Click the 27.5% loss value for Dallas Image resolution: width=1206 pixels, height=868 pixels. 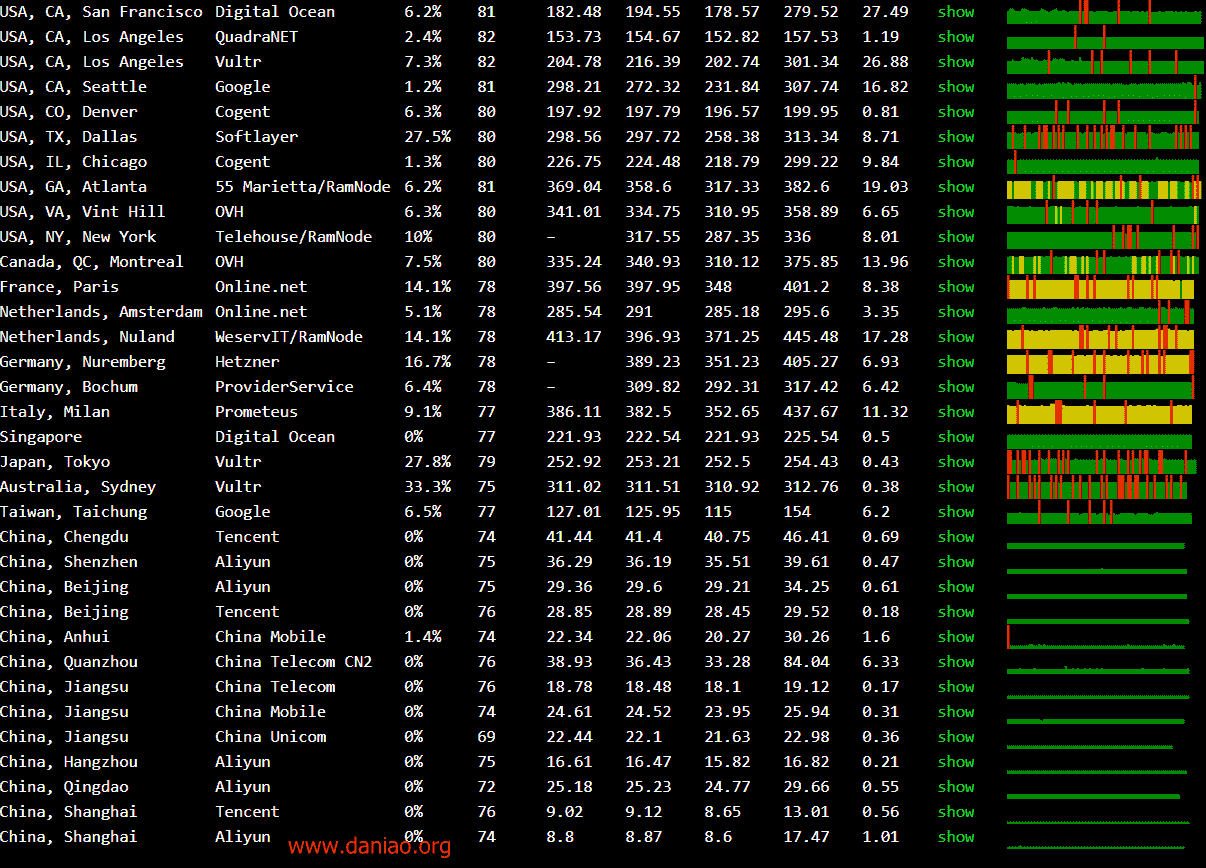point(427,137)
